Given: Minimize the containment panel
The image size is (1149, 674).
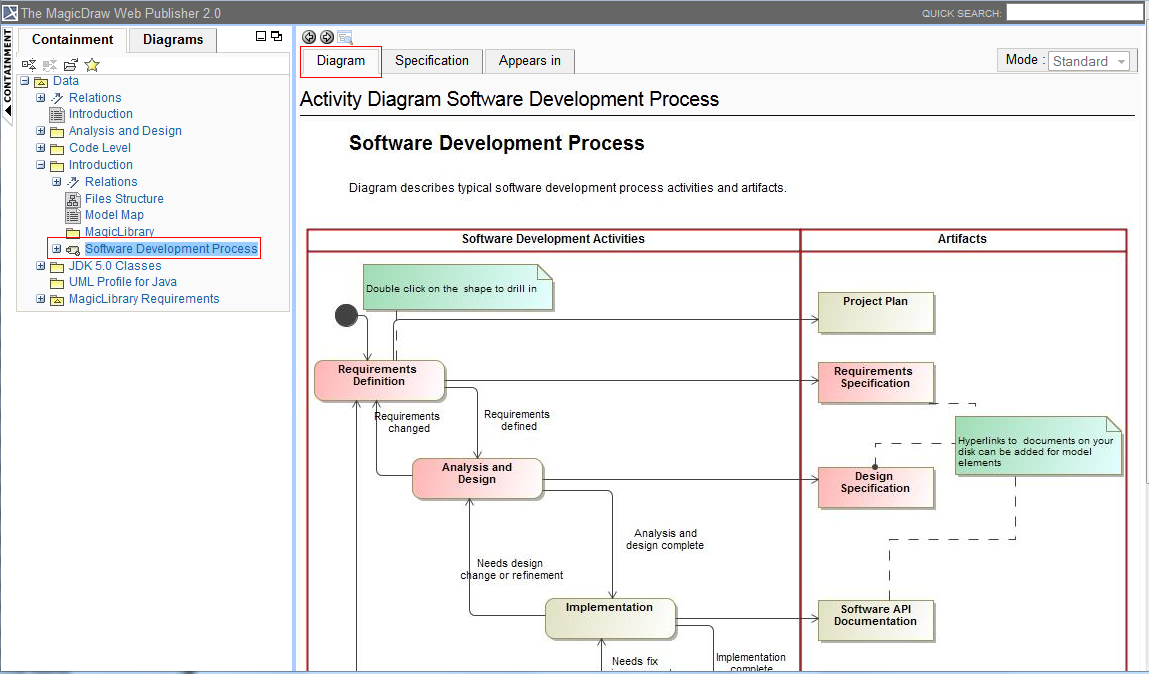Looking at the screenshot, I should [261, 36].
